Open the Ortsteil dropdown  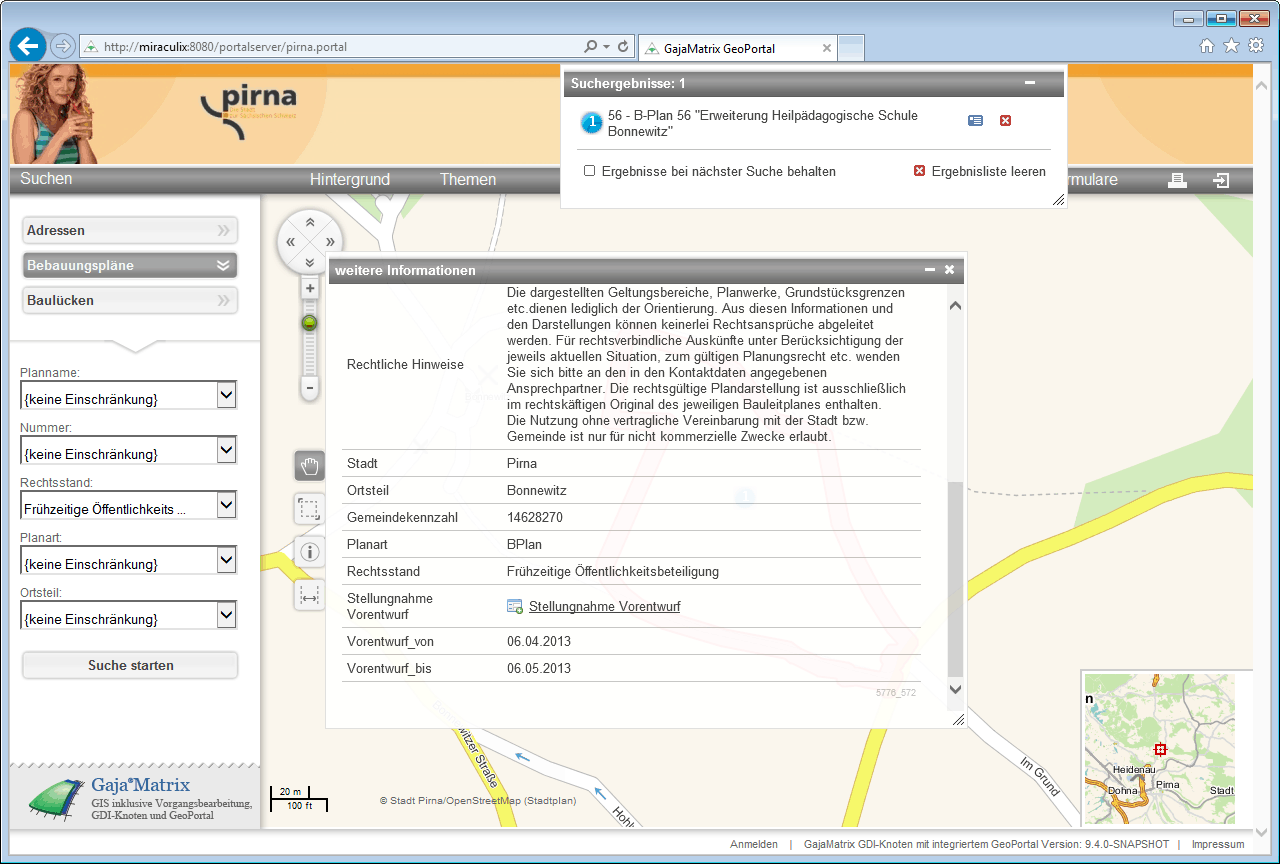coord(227,617)
